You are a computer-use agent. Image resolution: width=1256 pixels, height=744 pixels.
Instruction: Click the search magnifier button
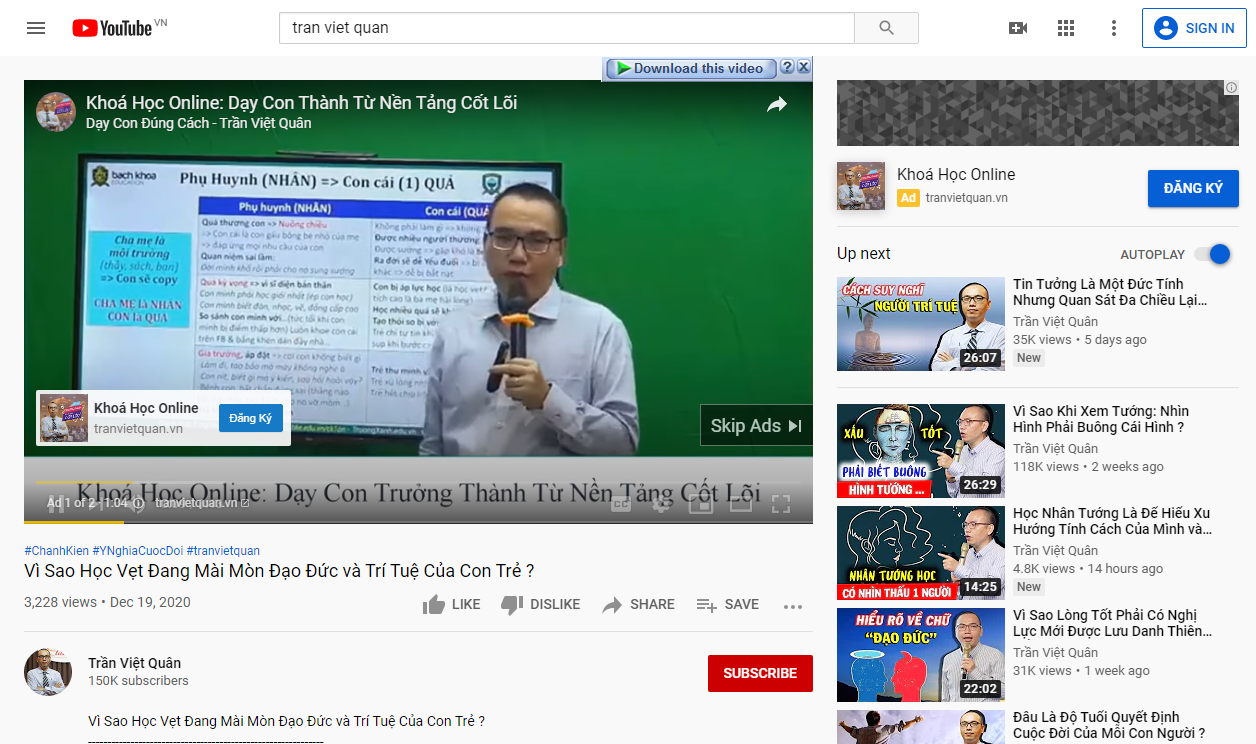[886, 28]
